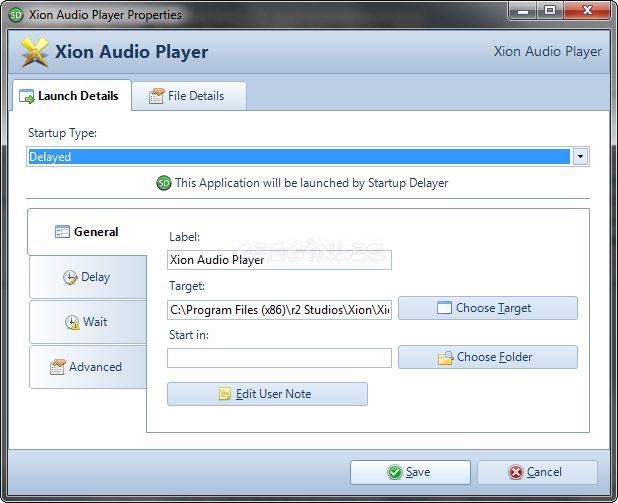Minimize the Properties window
Image resolution: width=618 pixels, height=503 pixels.
tap(523, 11)
